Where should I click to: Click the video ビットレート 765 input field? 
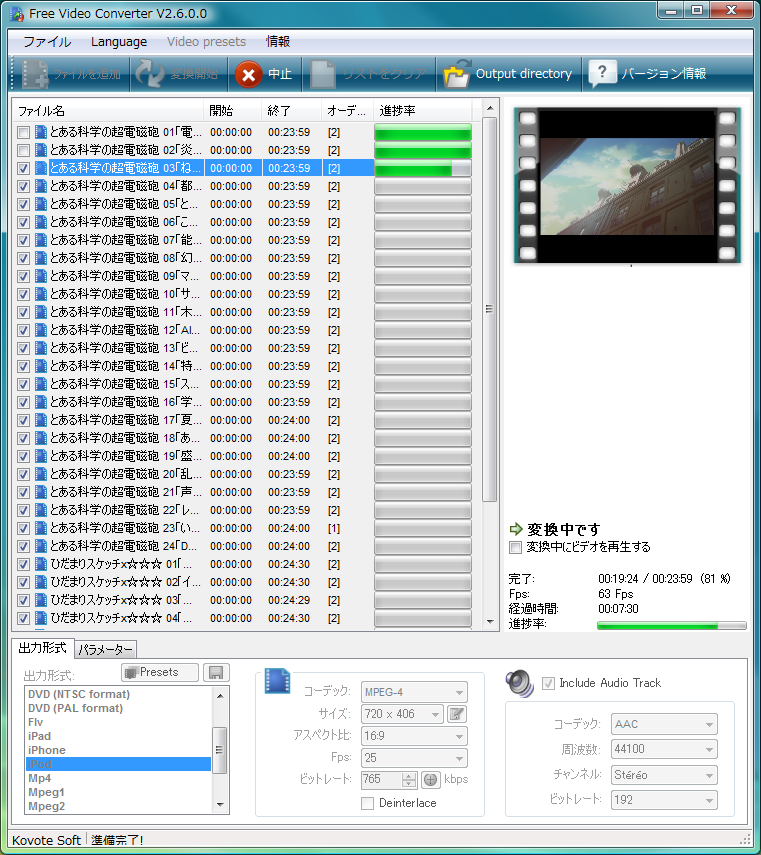point(382,780)
